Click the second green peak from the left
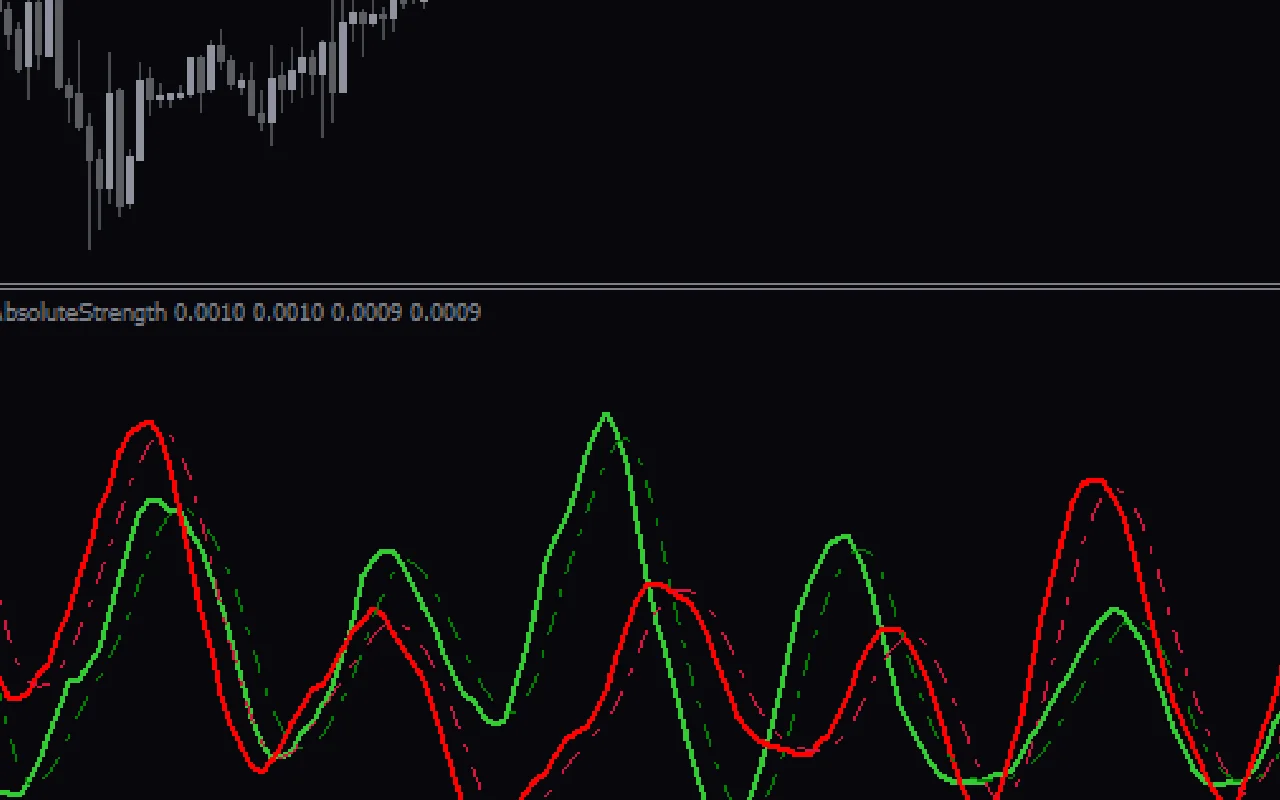Viewport: 1280px width, 800px height. coord(388,551)
